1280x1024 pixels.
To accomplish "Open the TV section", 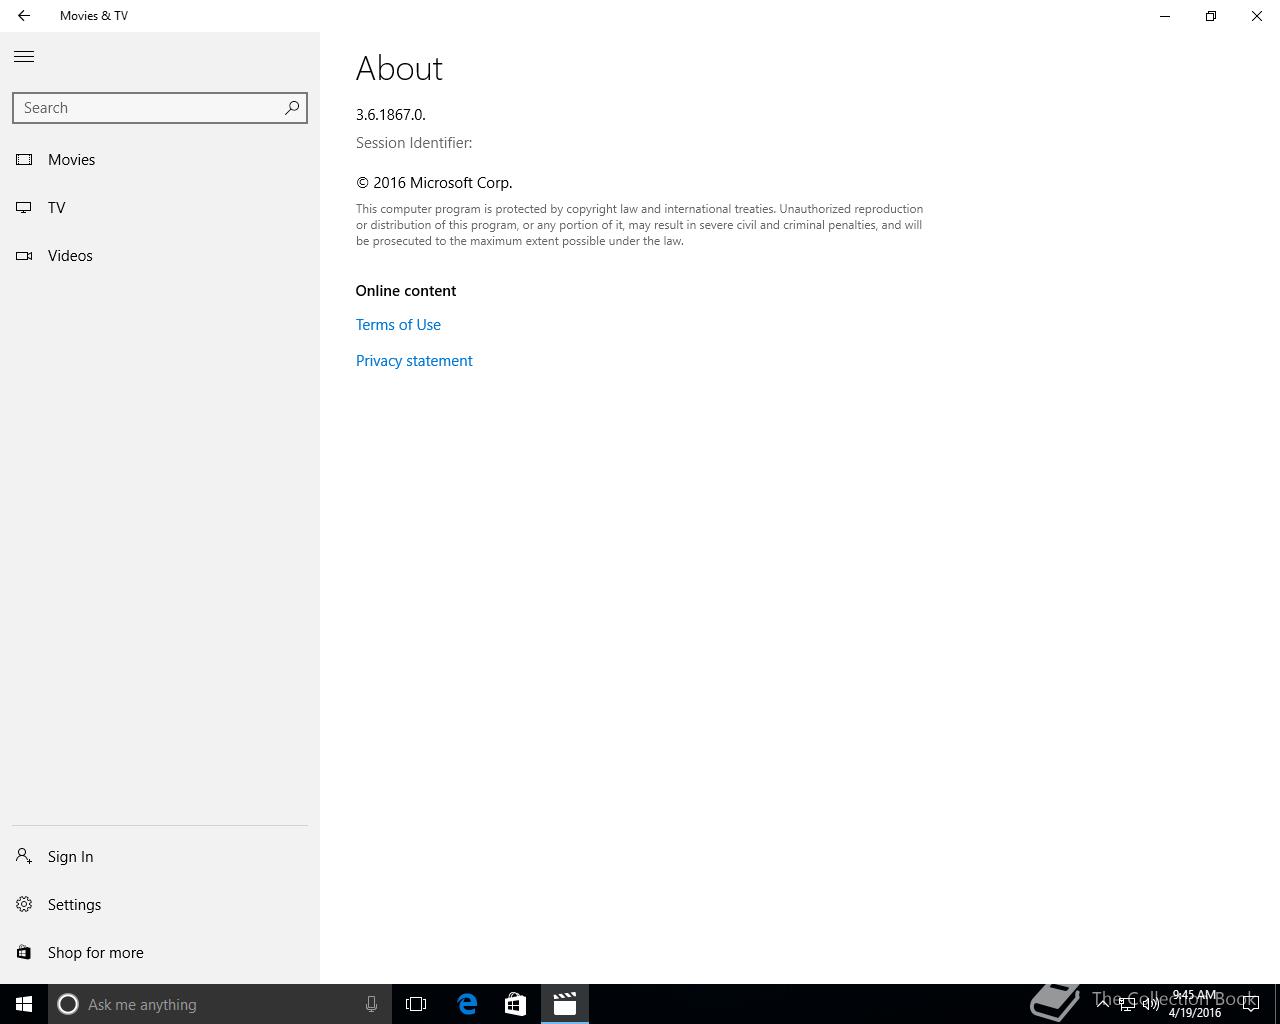I will click(160, 208).
